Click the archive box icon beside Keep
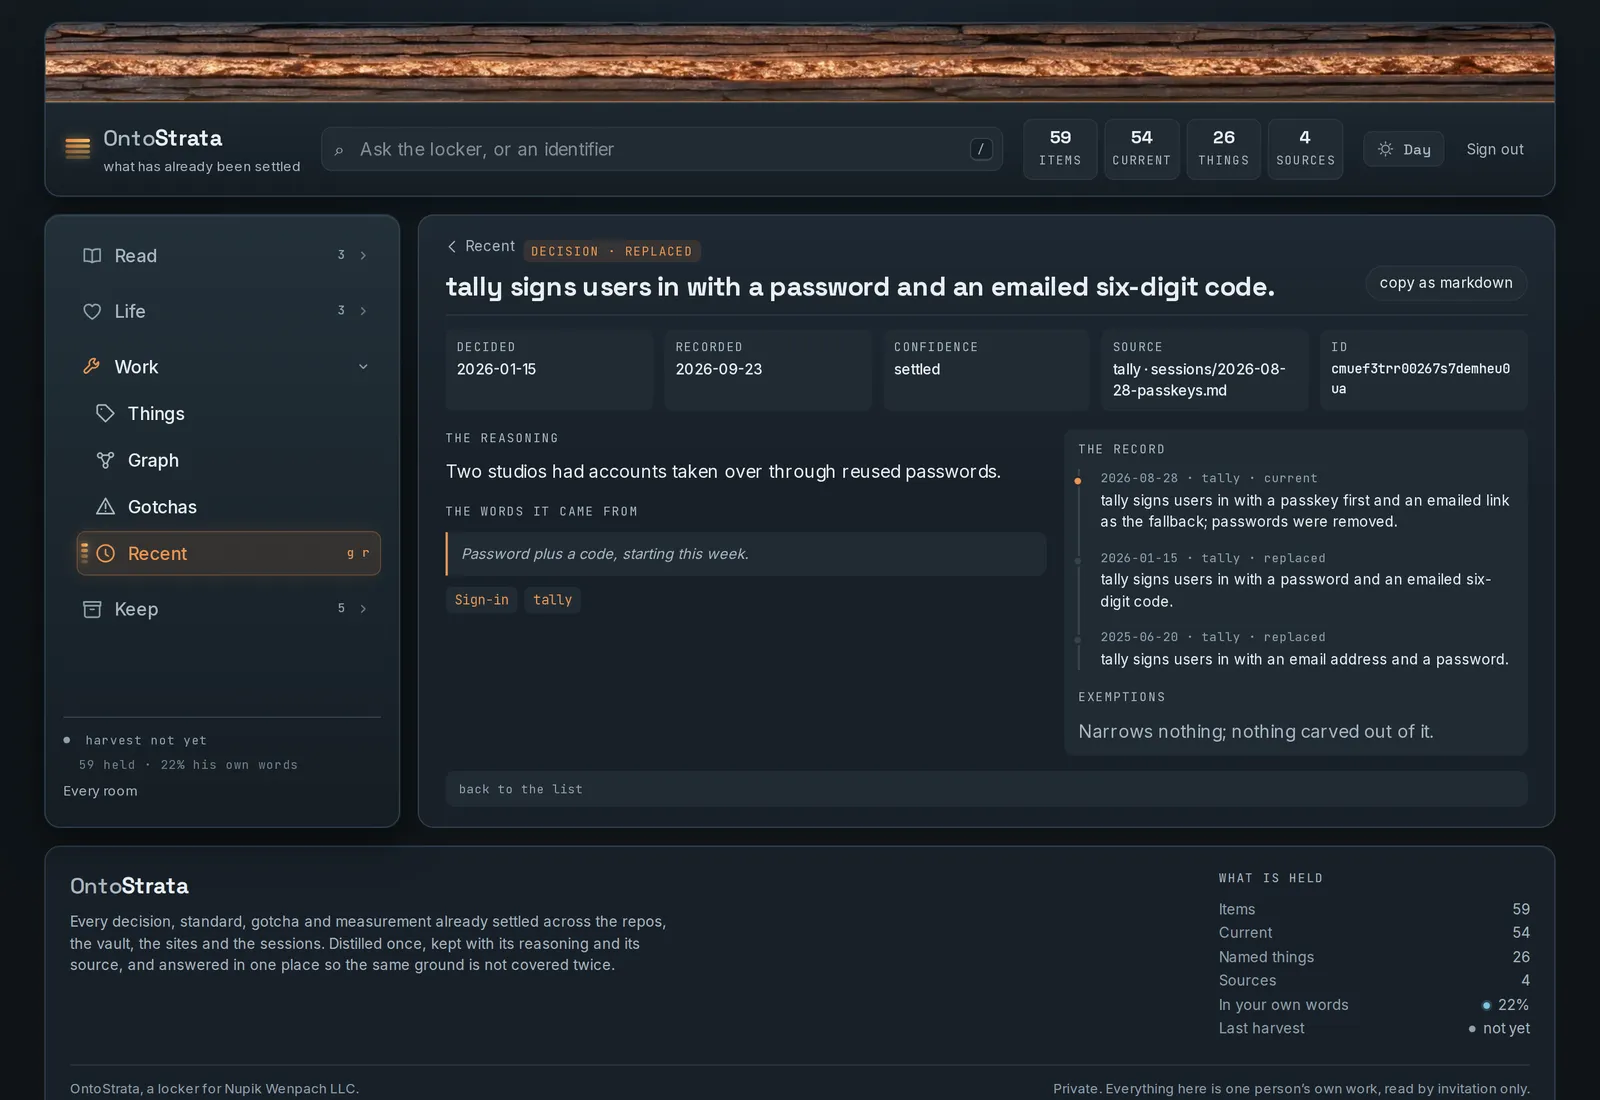1600x1100 pixels. click(92, 609)
